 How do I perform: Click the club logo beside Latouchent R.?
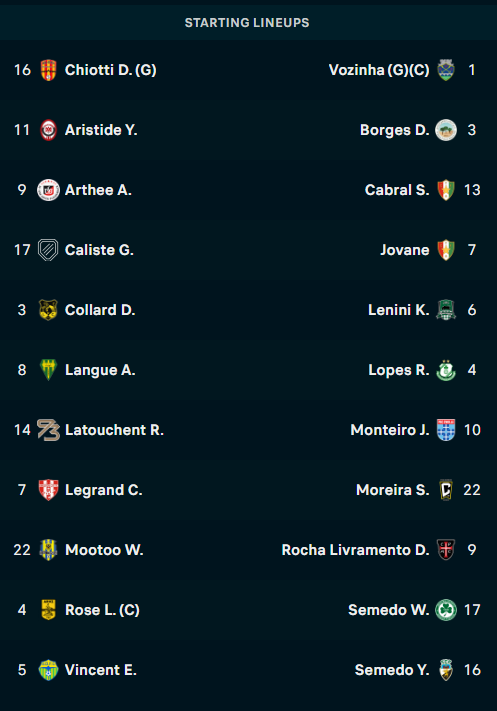[48, 430]
